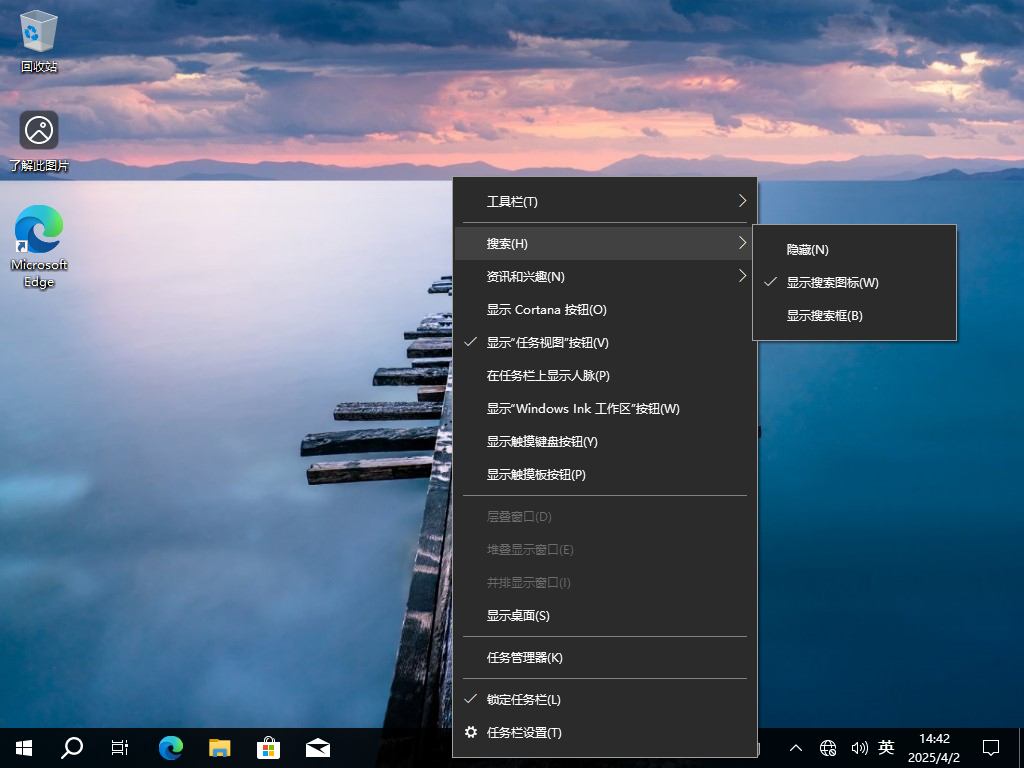This screenshot has width=1024, height=768.
Task: Toggle 锁定任务栏(L)
Action: [x=605, y=699]
